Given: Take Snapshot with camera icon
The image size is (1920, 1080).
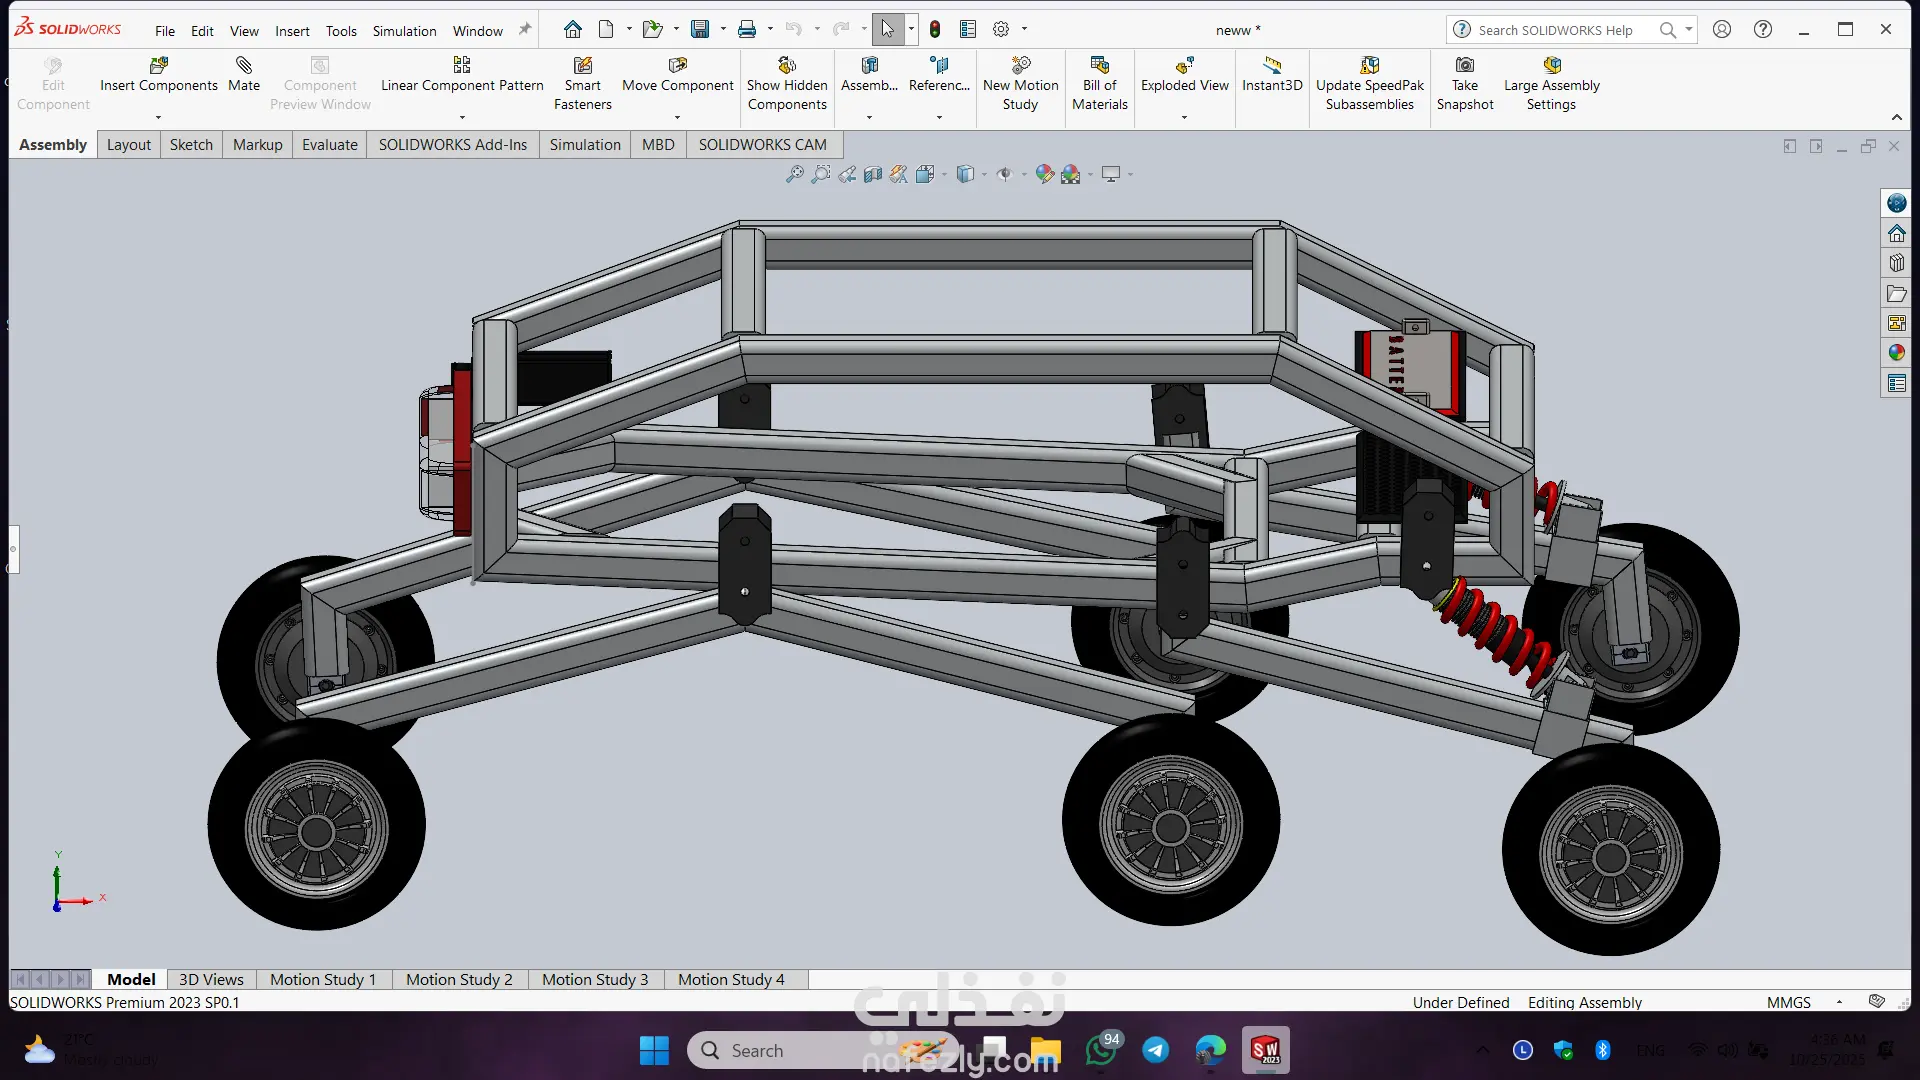Looking at the screenshot, I should pyautogui.click(x=1464, y=66).
